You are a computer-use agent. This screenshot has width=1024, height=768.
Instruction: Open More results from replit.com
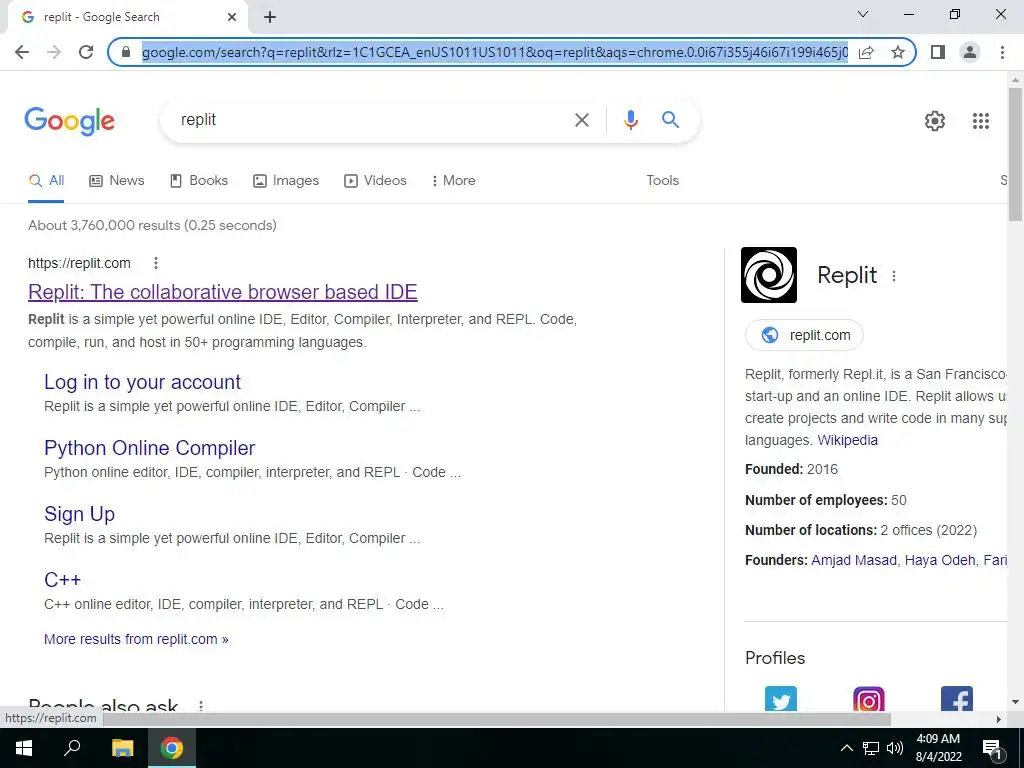coord(136,639)
